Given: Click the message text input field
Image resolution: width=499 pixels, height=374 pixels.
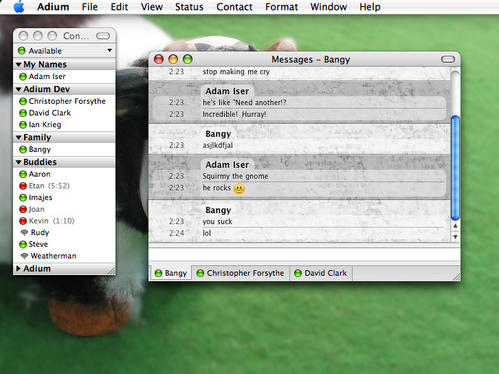Looking at the screenshot, I should click(x=304, y=254).
